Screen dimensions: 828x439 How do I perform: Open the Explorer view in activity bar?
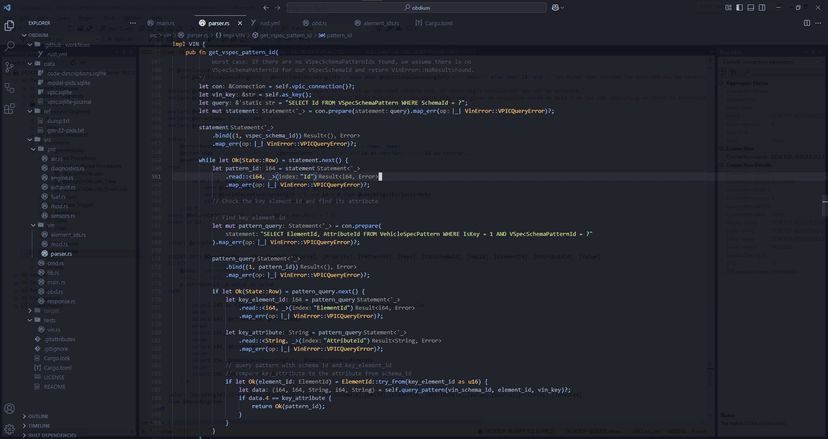pos(10,26)
